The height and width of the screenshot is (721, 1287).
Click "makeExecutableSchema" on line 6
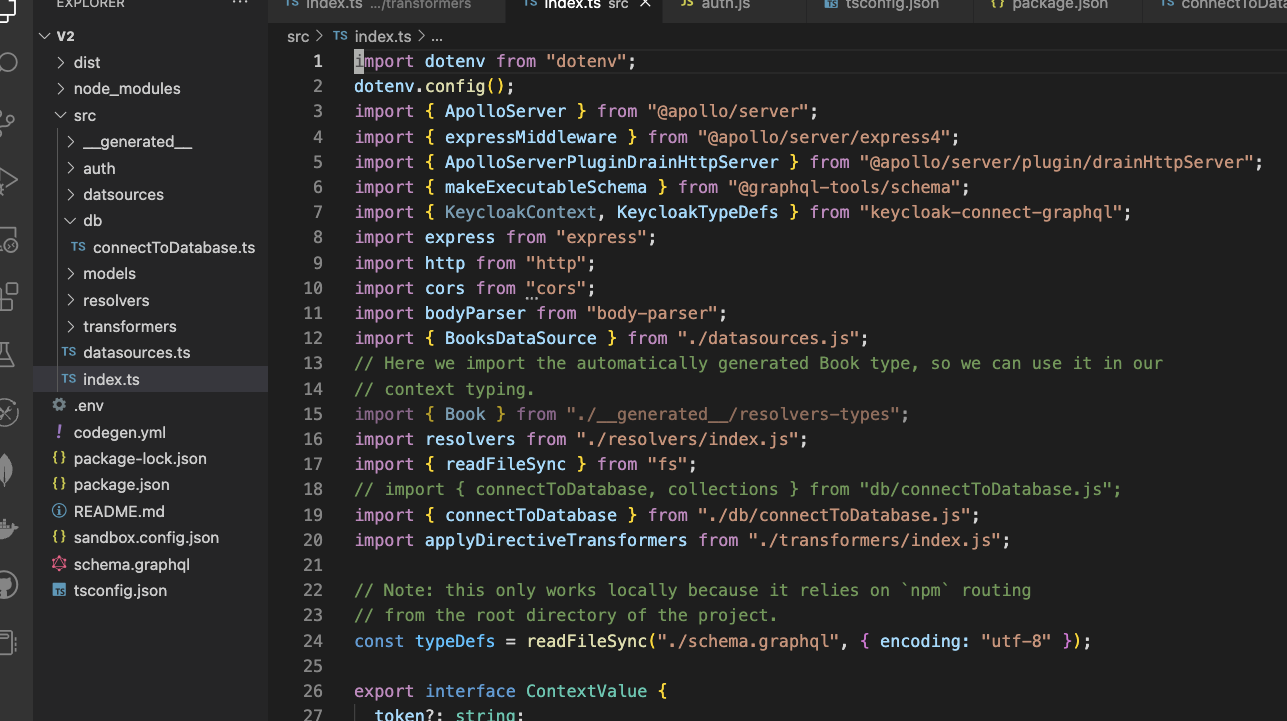[x=546, y=187]
